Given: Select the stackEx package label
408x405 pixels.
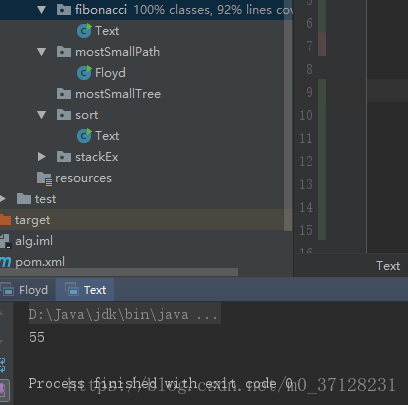Looking at the screenshot, I should coord(97,157).
